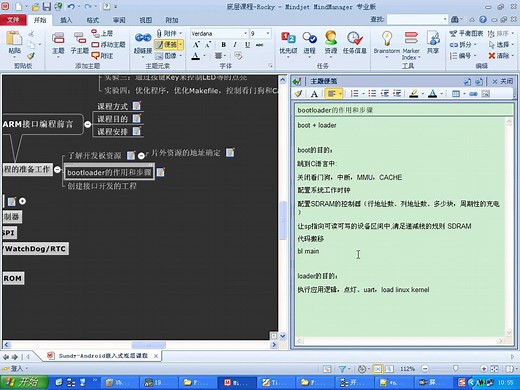Image resolution: width=520 pixels, height=390 pixels.
Task: Collapse the 了解开发板资源 branch
Action: 141,156
